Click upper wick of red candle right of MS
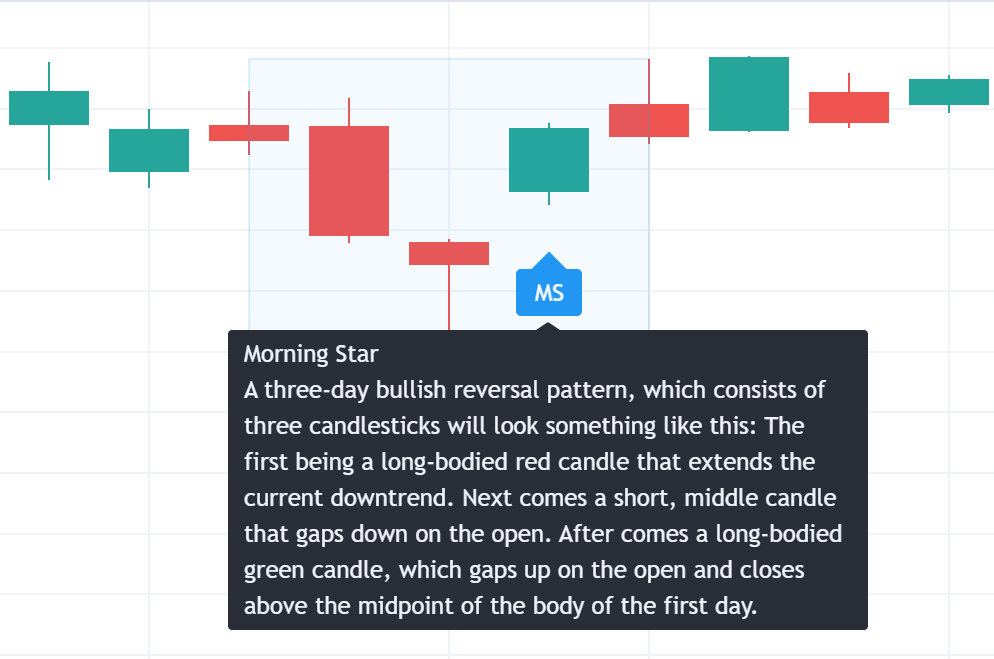The height and width of the screenshot is (659, 994). [649, 81]
